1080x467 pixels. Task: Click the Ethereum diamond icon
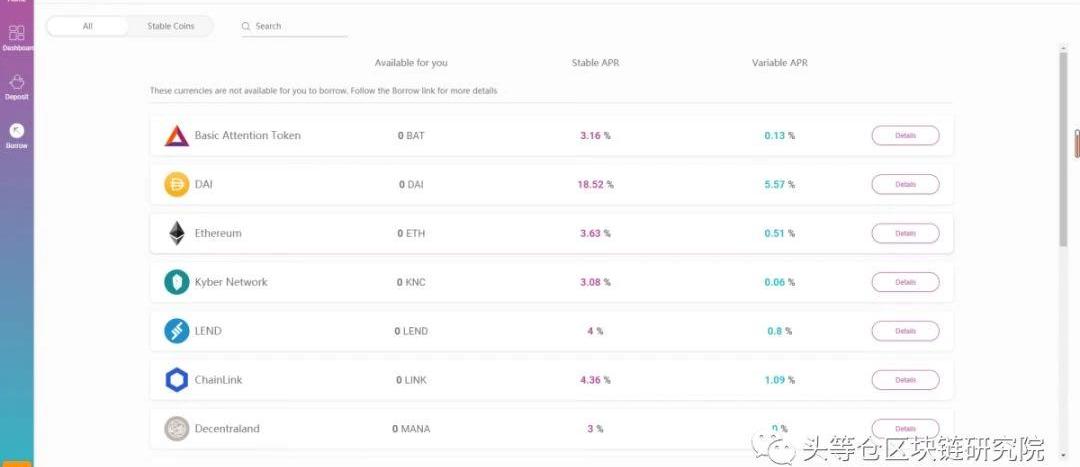[176, 234]
